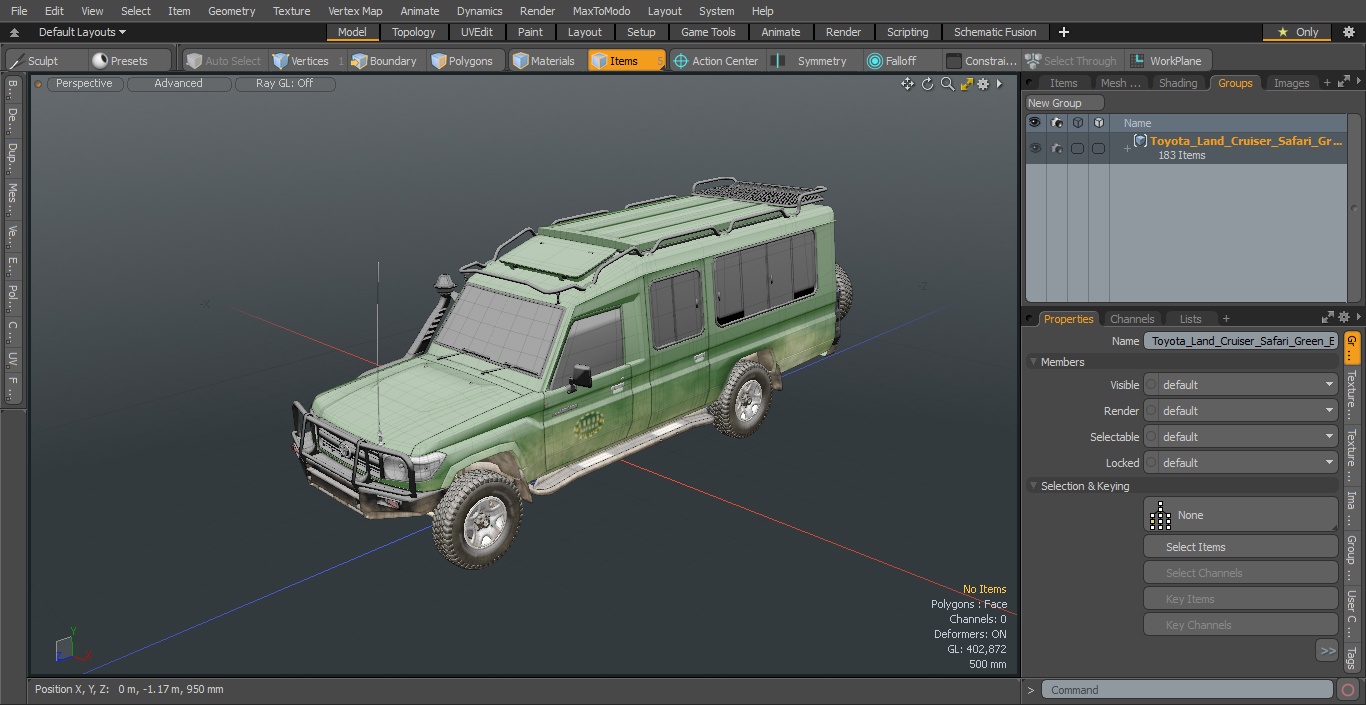Open the Render dropdown

pos(1240,411)
